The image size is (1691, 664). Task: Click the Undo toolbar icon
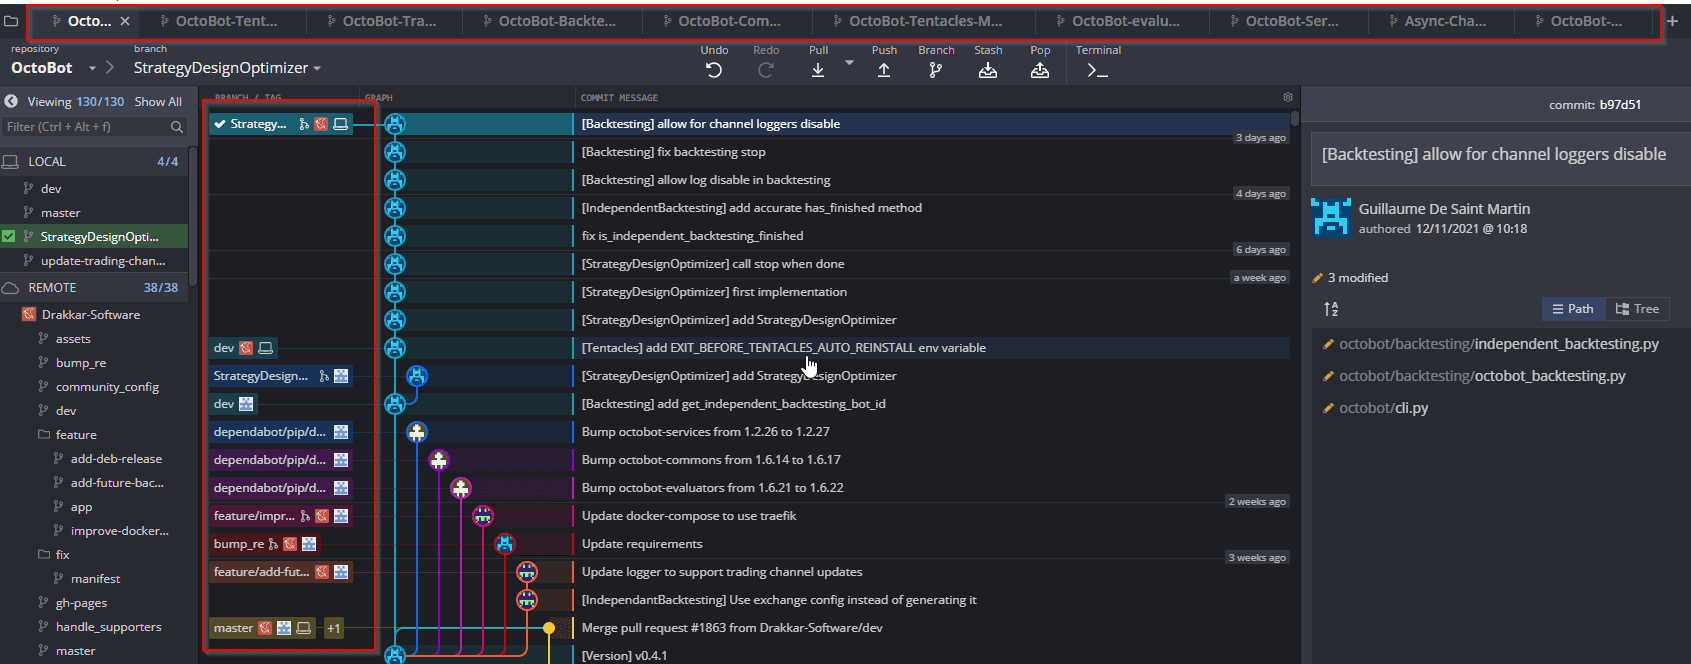tap(714, 70)
